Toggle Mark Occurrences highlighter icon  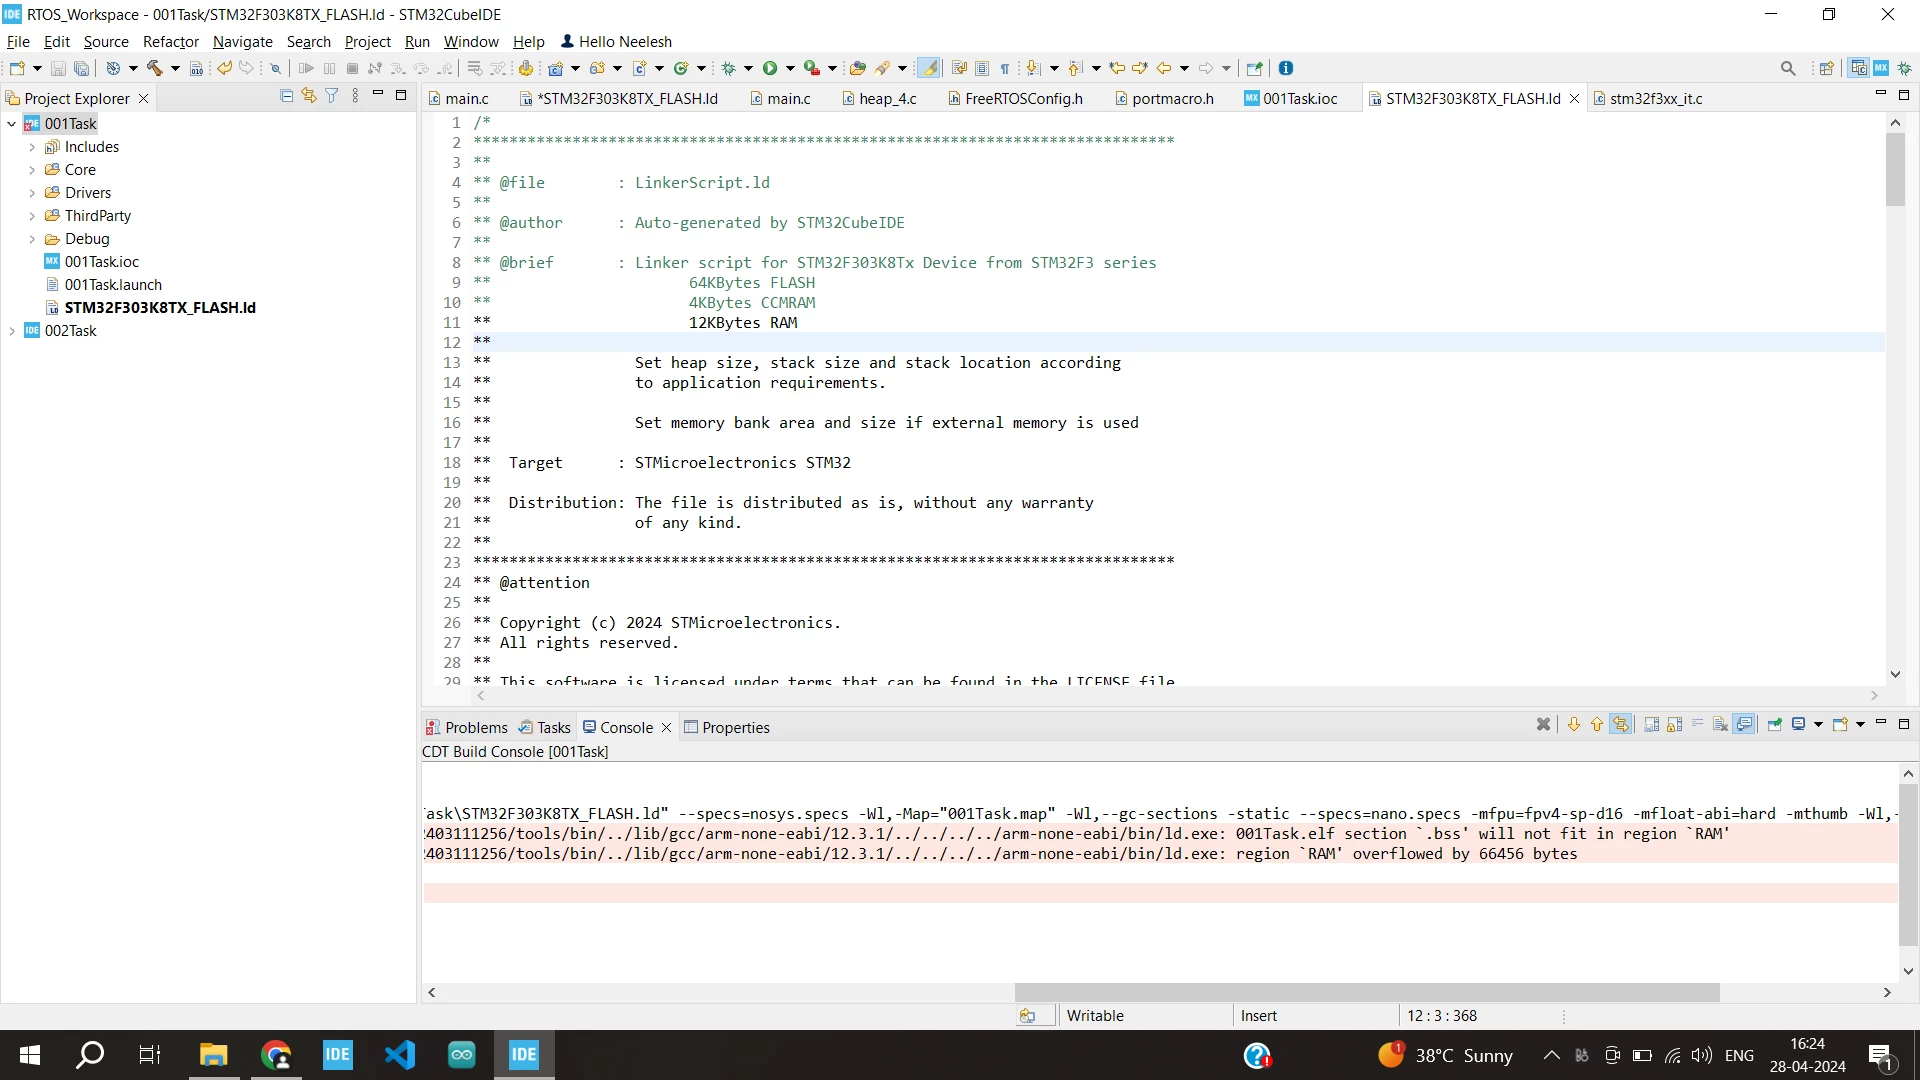[x=929, y=68]
